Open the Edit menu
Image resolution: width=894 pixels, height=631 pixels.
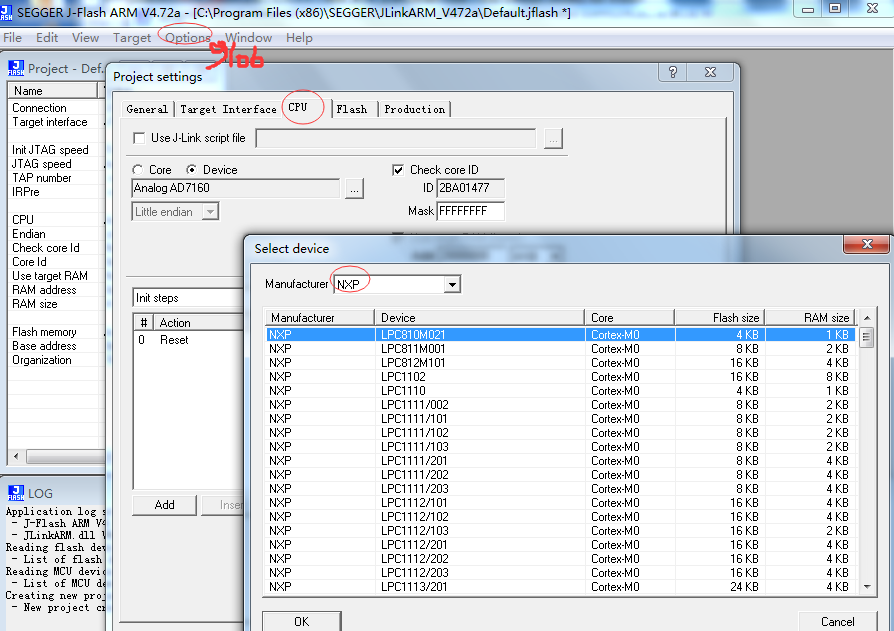pyautogui.click(x=47, y=38)
